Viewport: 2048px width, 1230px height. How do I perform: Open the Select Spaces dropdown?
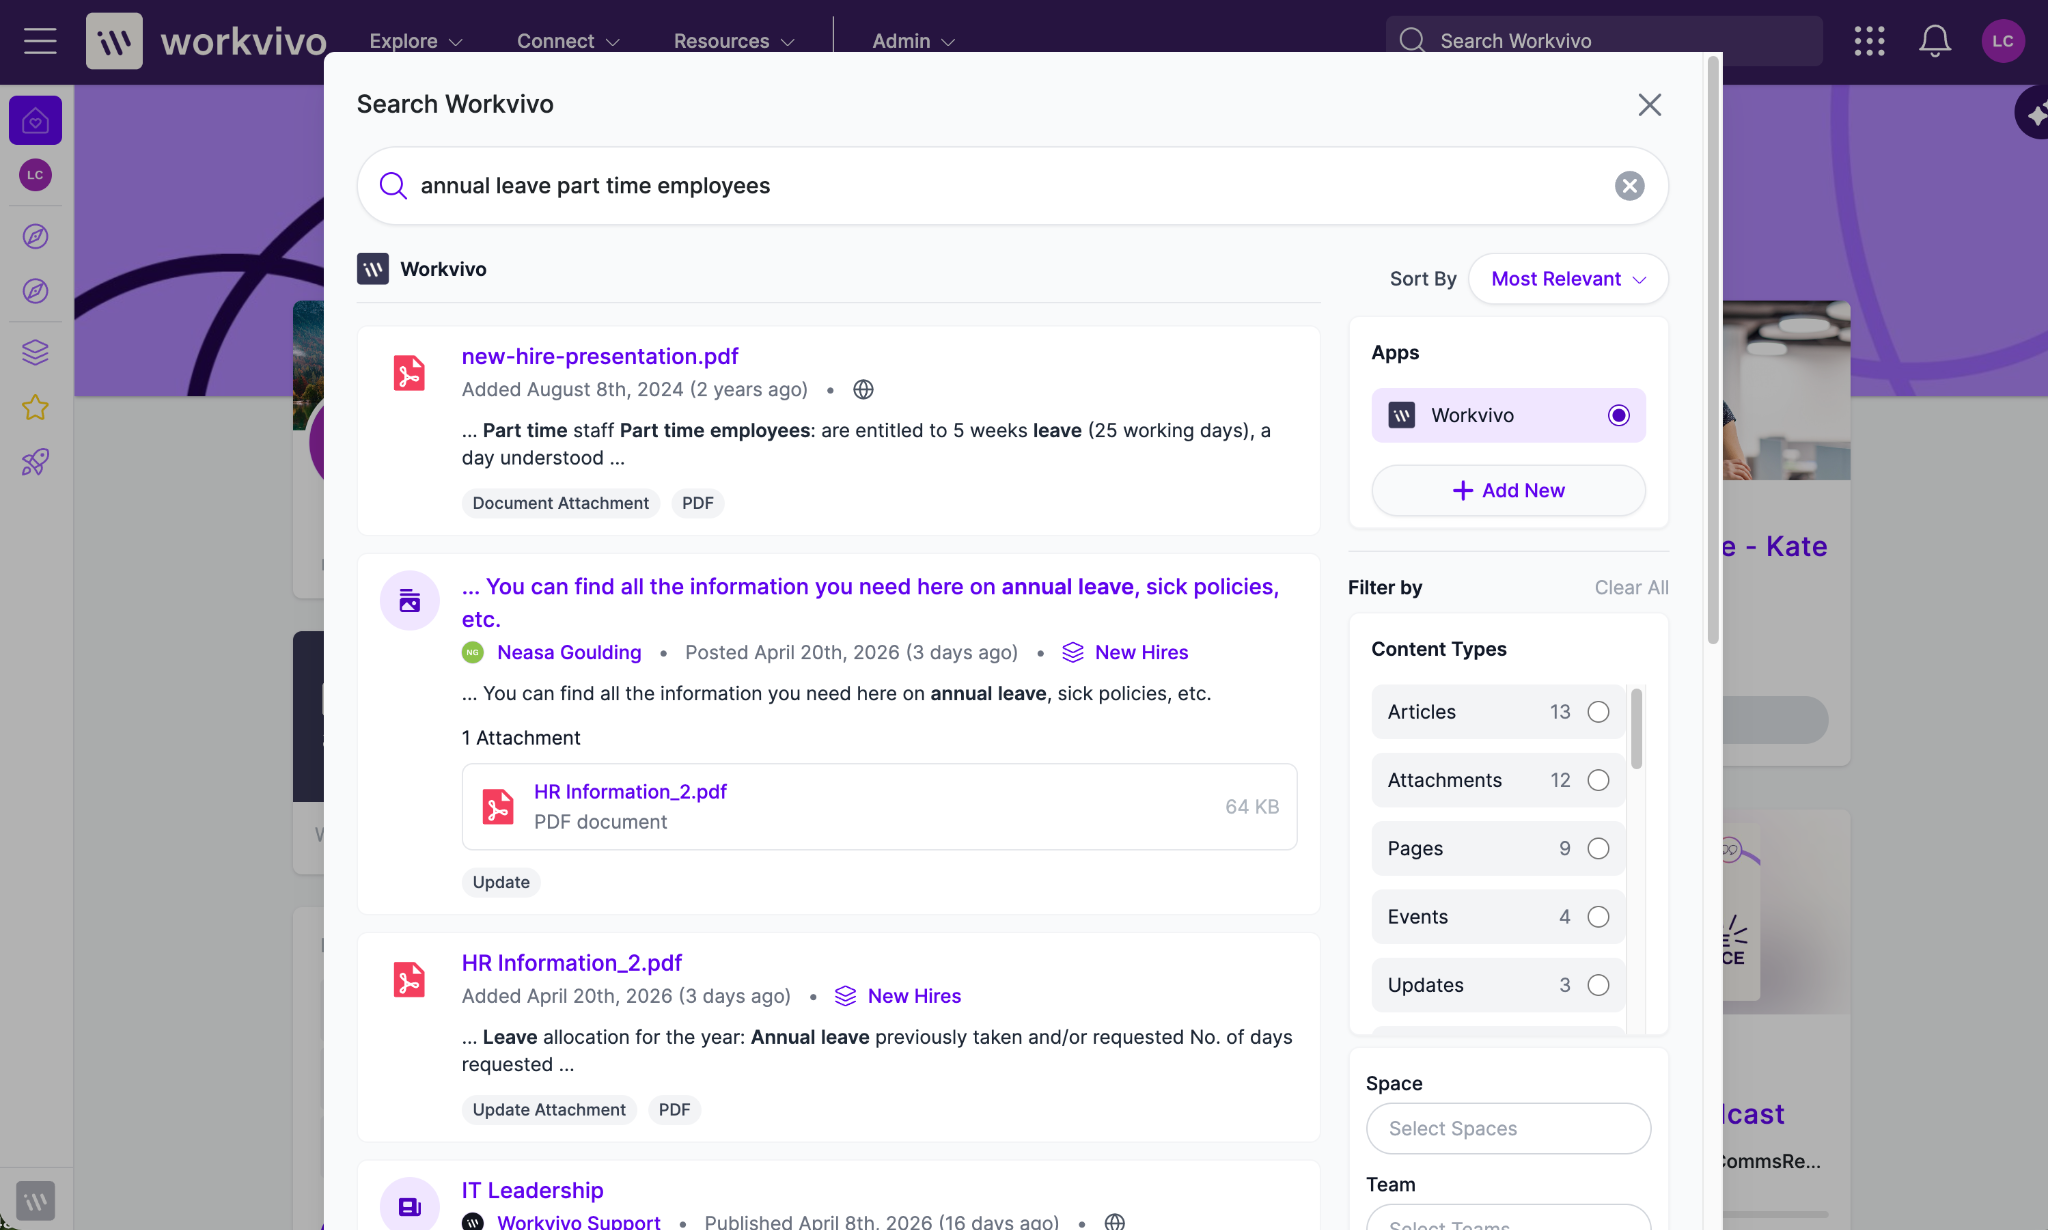tap(1508, 1129)
